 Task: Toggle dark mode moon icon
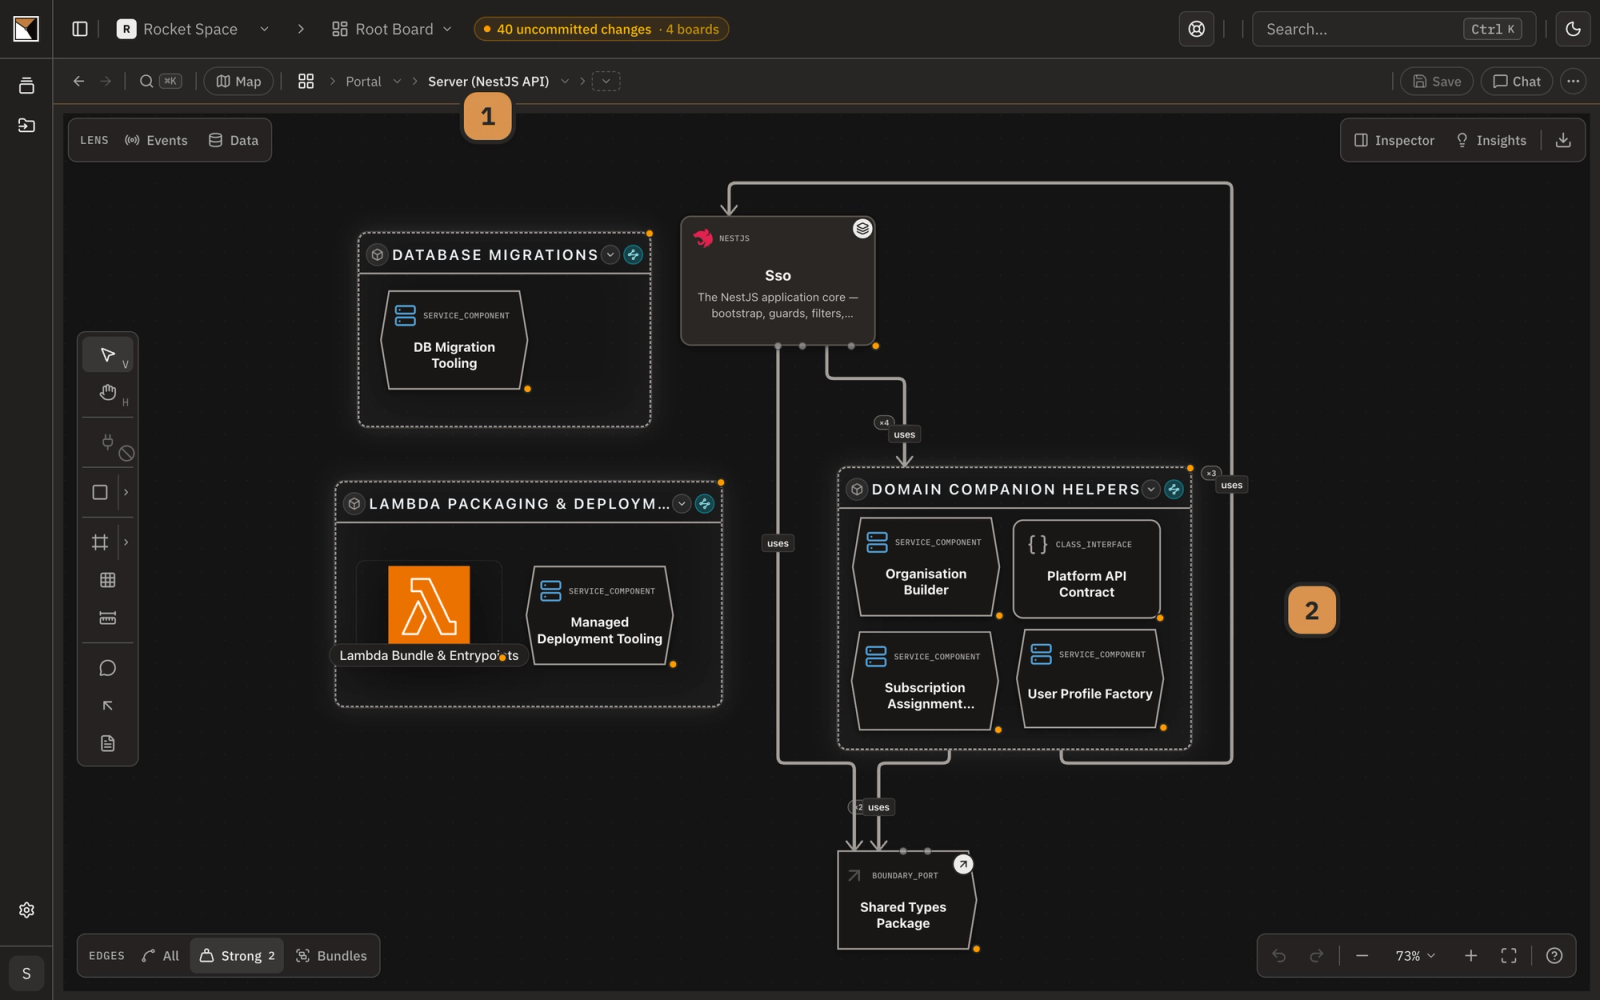pyautogui.click(x=1573, y=29)
